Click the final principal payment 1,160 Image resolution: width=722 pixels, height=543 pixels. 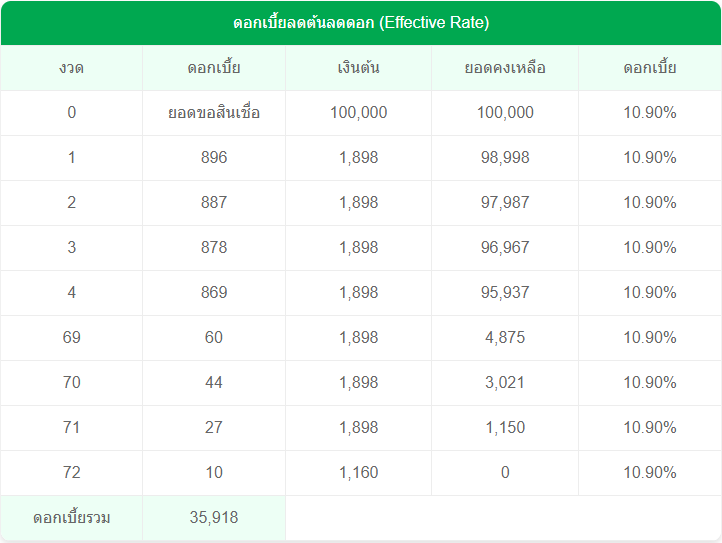click(x=358, y=473)
